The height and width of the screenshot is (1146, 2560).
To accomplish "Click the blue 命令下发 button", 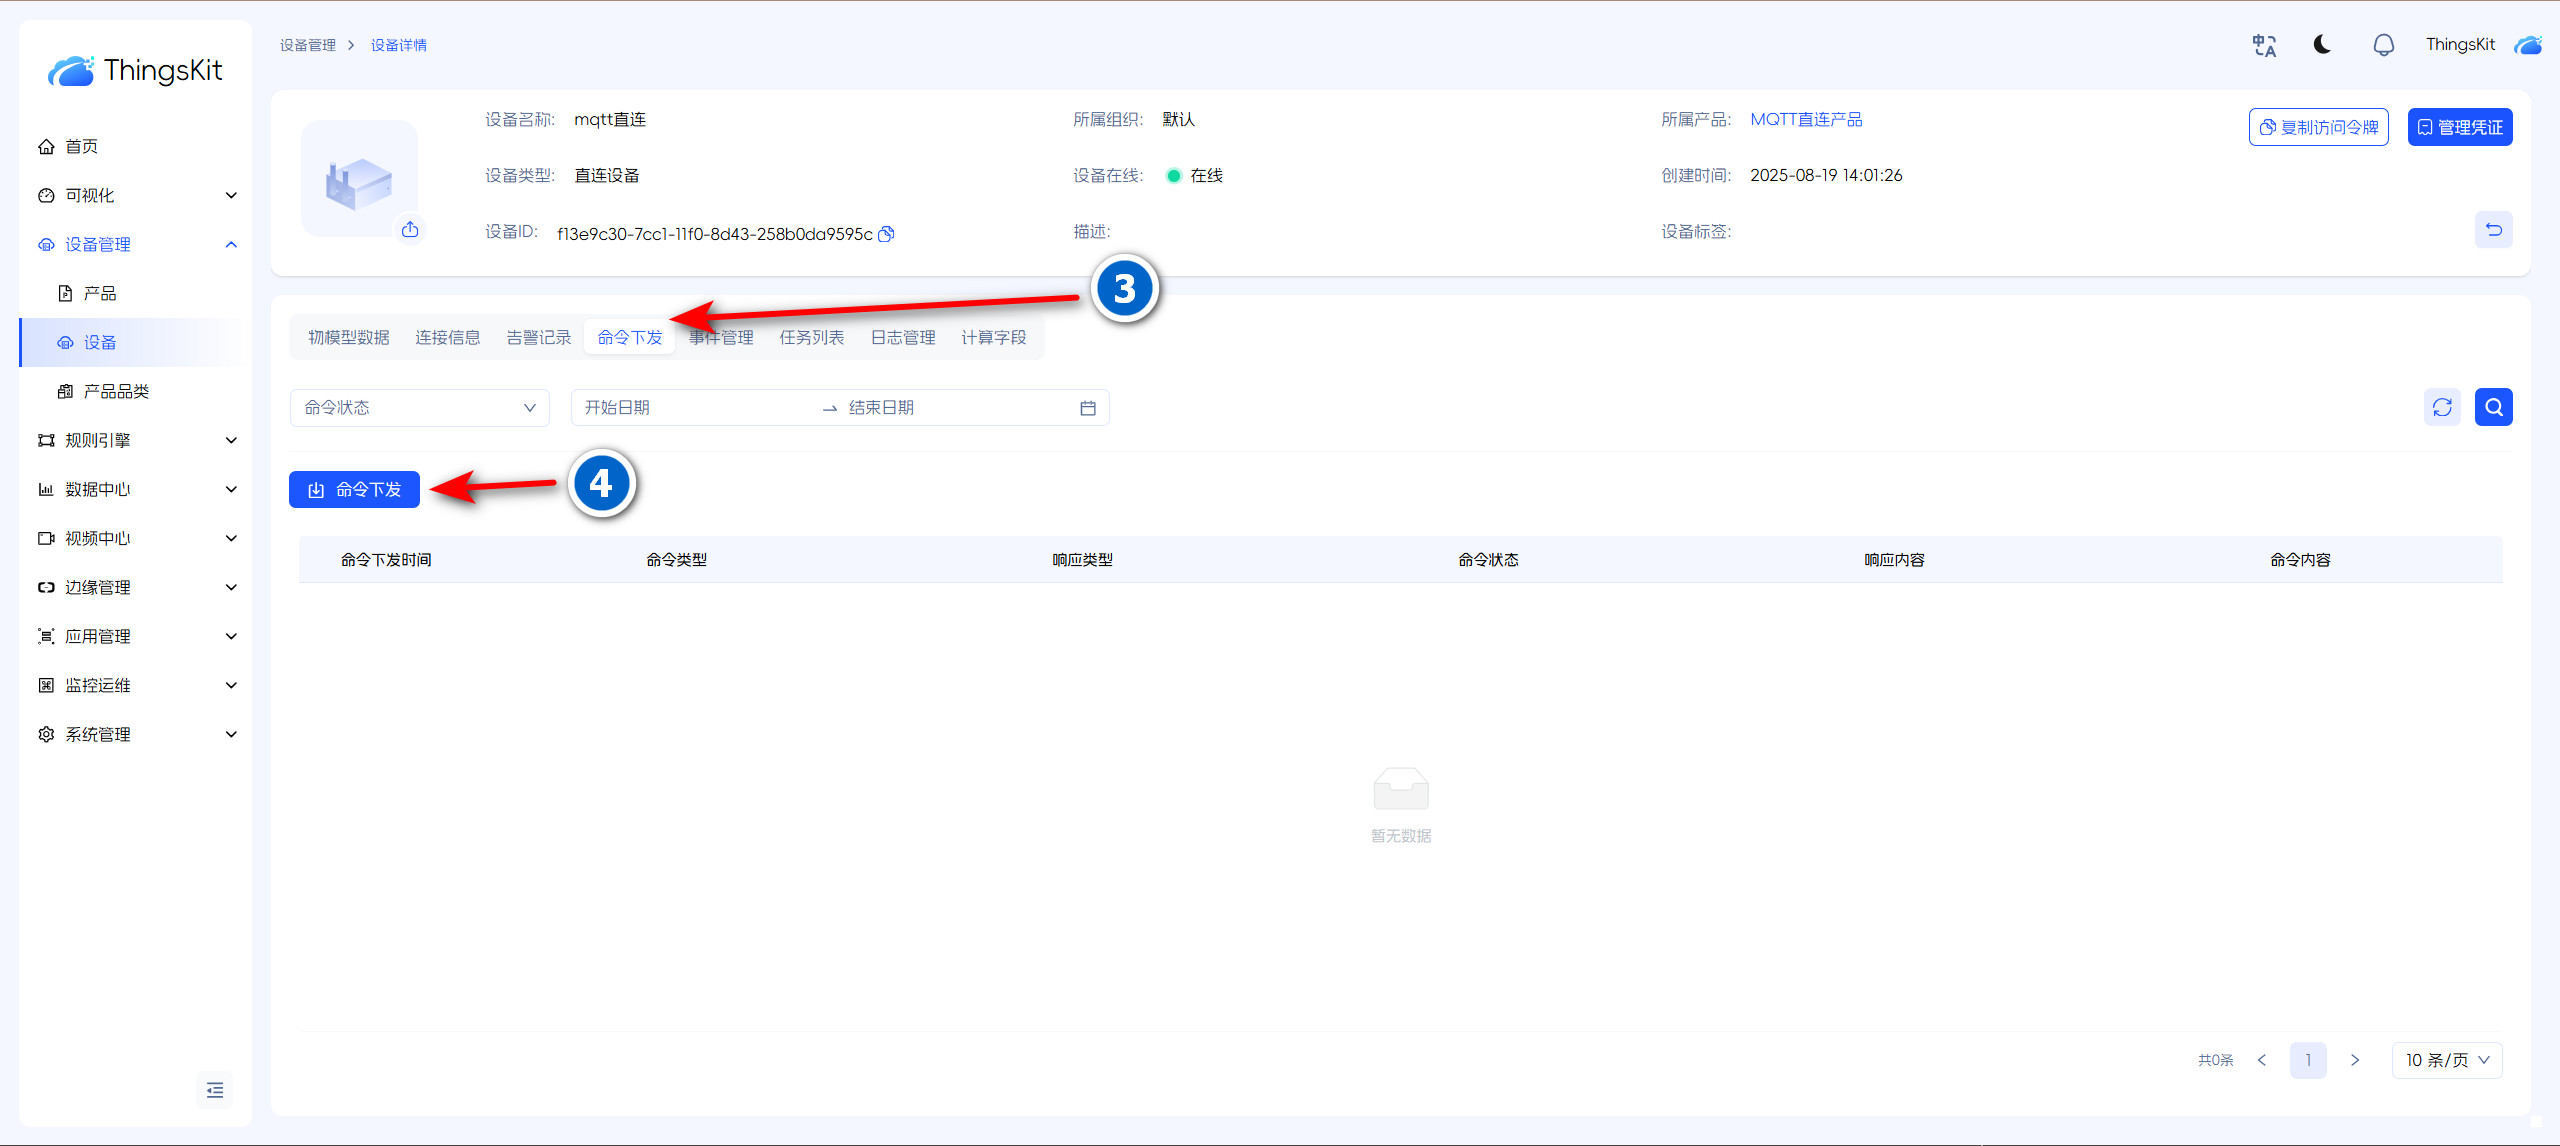I will [x=354, y=490].
